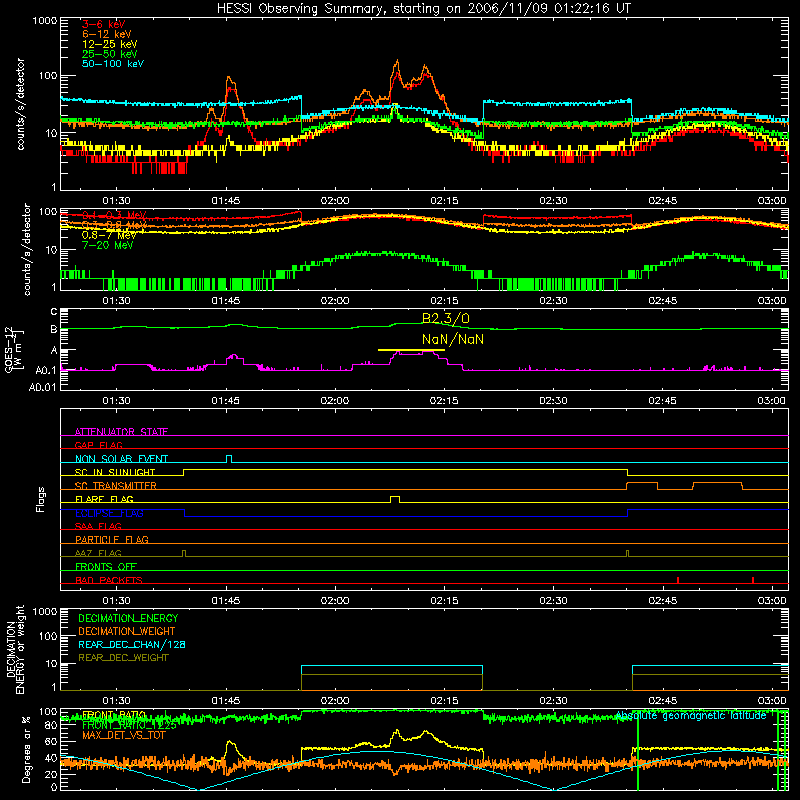Select the red "3-6 keV" legend label
Image resolution: width=800 pixels, height=800 pixels.
(103, 24)
